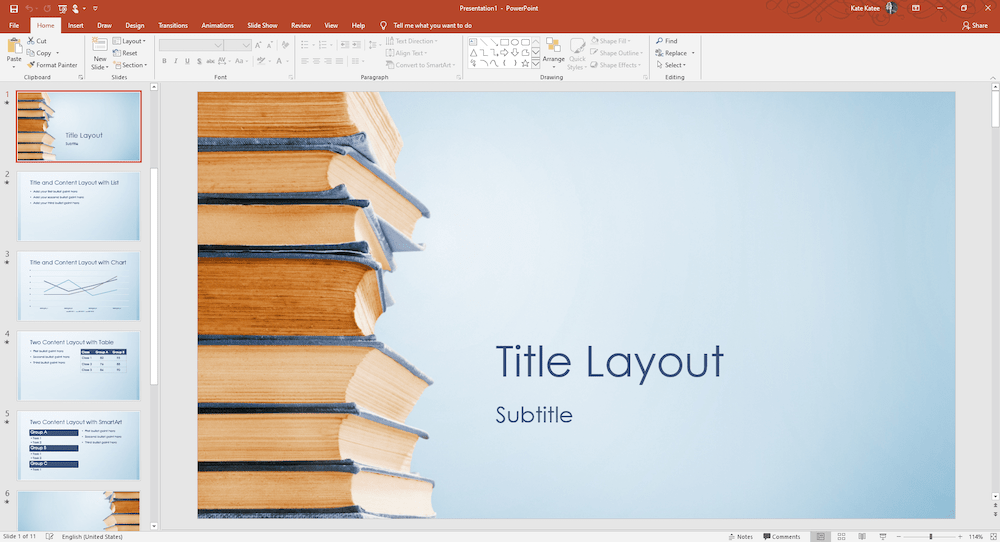
Task: Toggle Italic formatting
Action: [175, 61]
